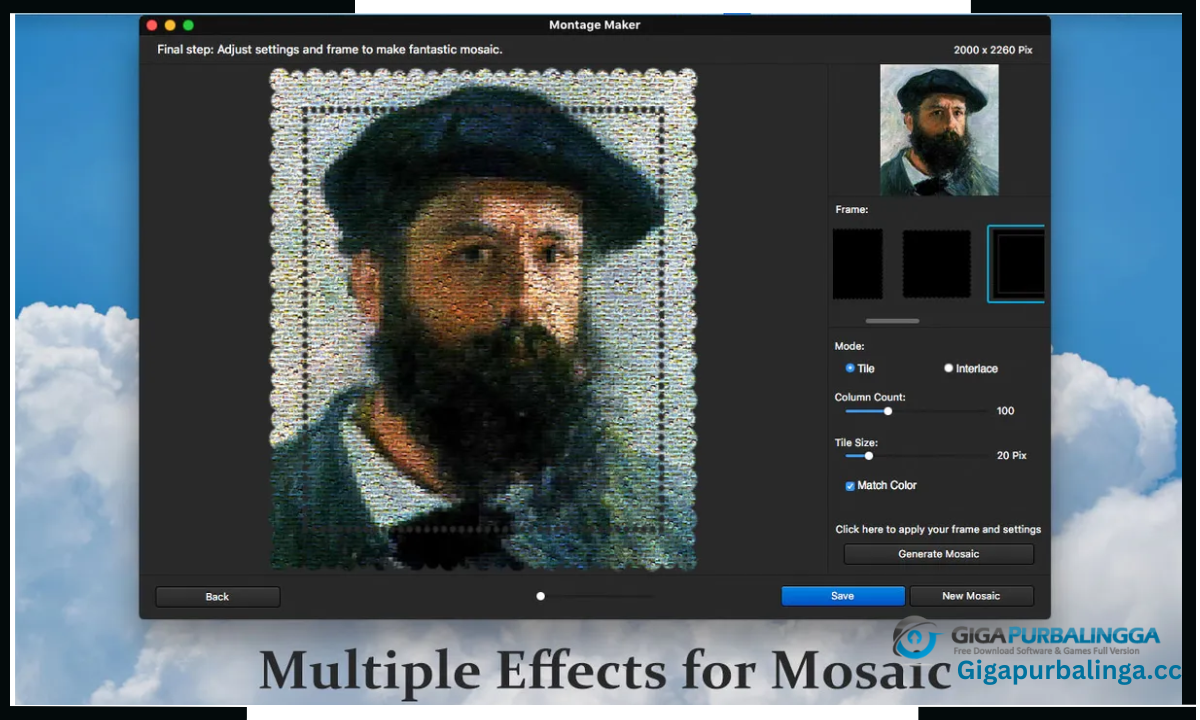The height and width of the screenshot is (720, 1200).
Task: Click the 'Column Count:' label
Action: [x=870, y=397]
